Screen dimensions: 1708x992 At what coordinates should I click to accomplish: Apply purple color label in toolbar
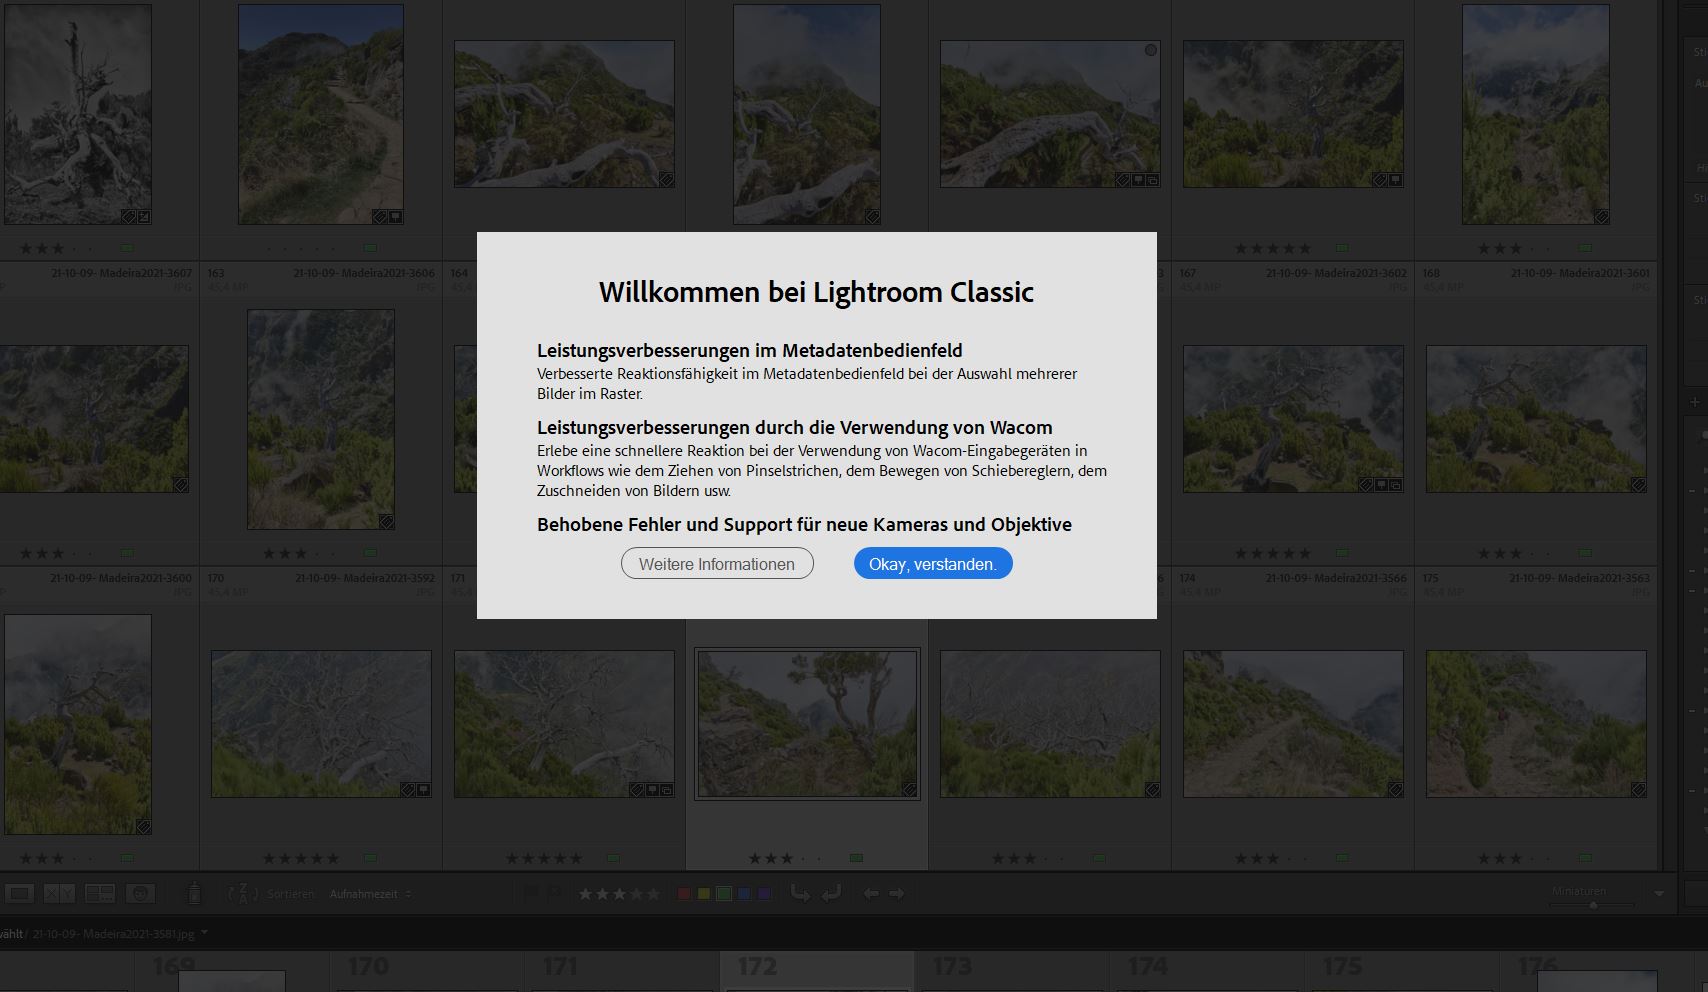pyautogui.click(x=764, y=894)
